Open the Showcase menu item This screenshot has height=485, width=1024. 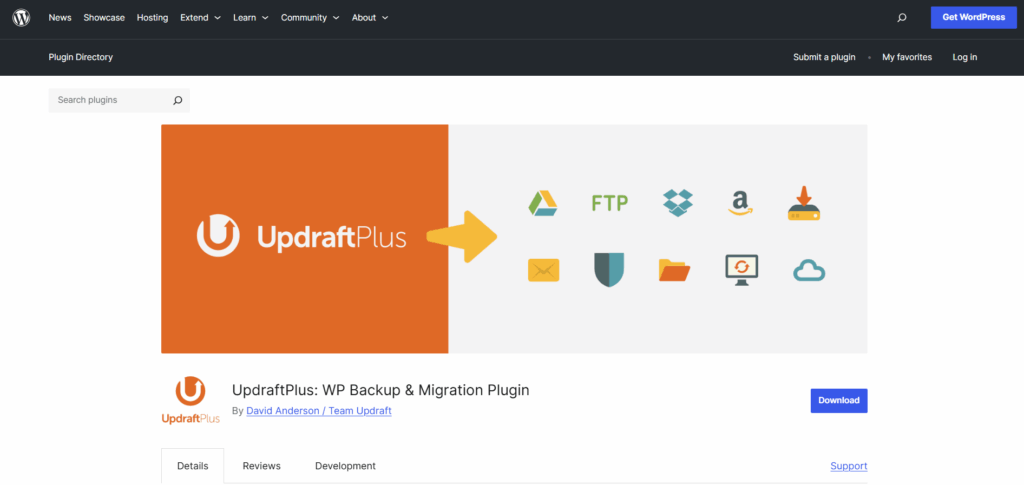(104, 18)
